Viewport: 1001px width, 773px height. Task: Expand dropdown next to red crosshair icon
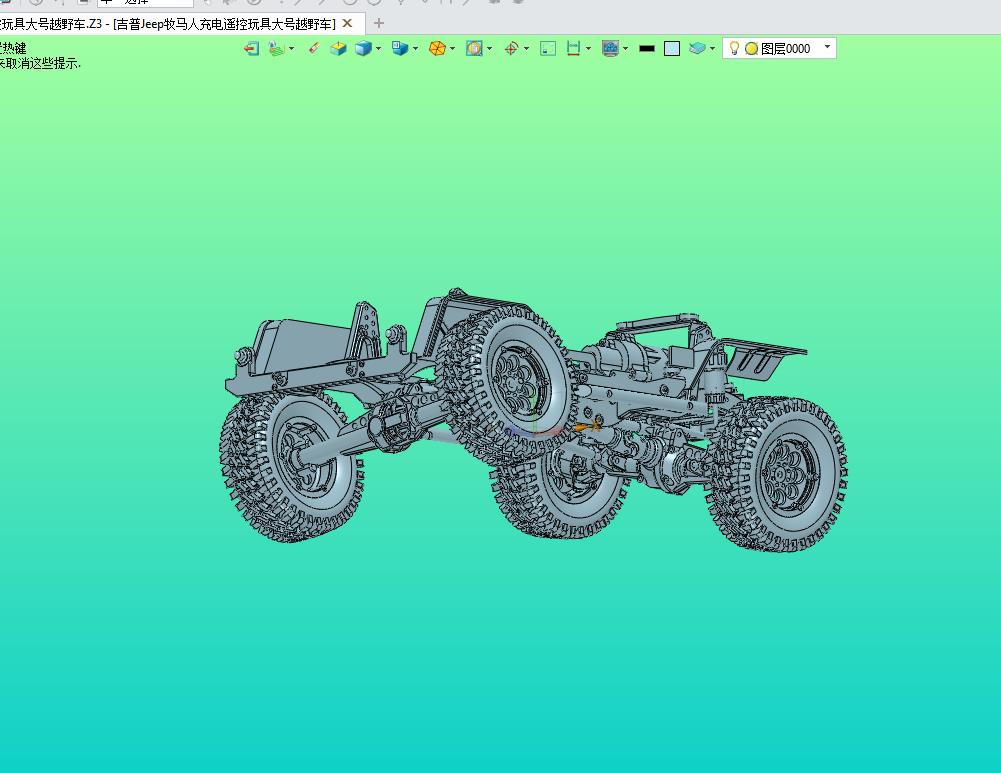click(527, 49)
